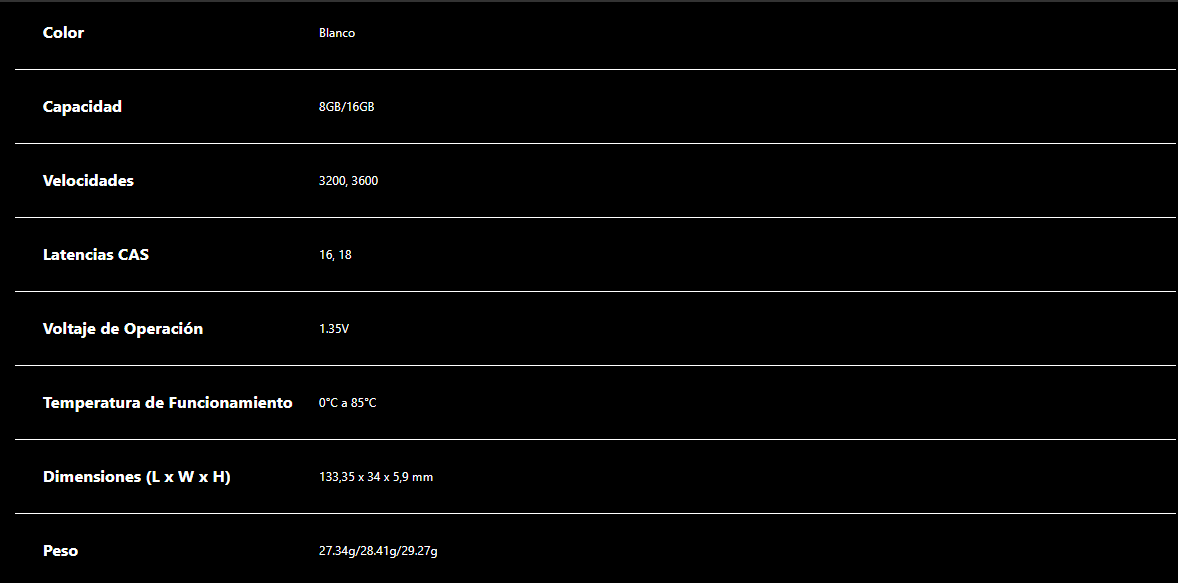The height and width of the screenshot is (583, 1178).
Task: Click the Dimensiones (L x W x H) label
Action: click(136, 477)
